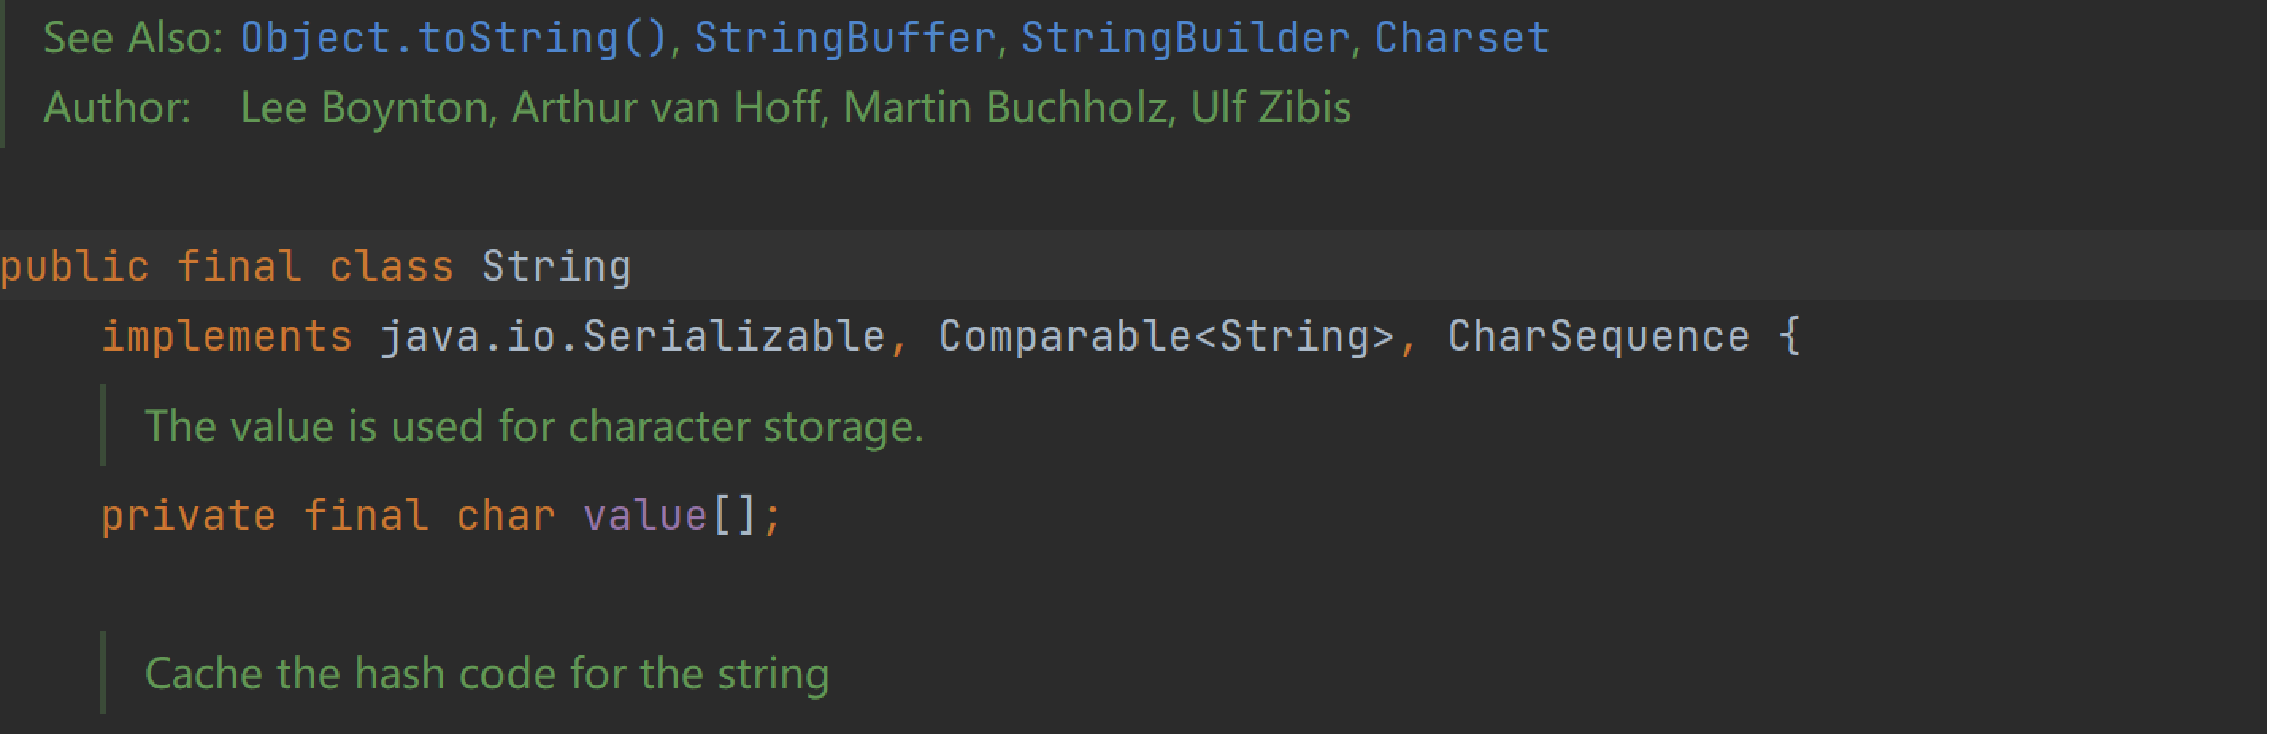Click java.io.Serializable in the implements clause
2270x737 pixels.
[x=633, y=337]
